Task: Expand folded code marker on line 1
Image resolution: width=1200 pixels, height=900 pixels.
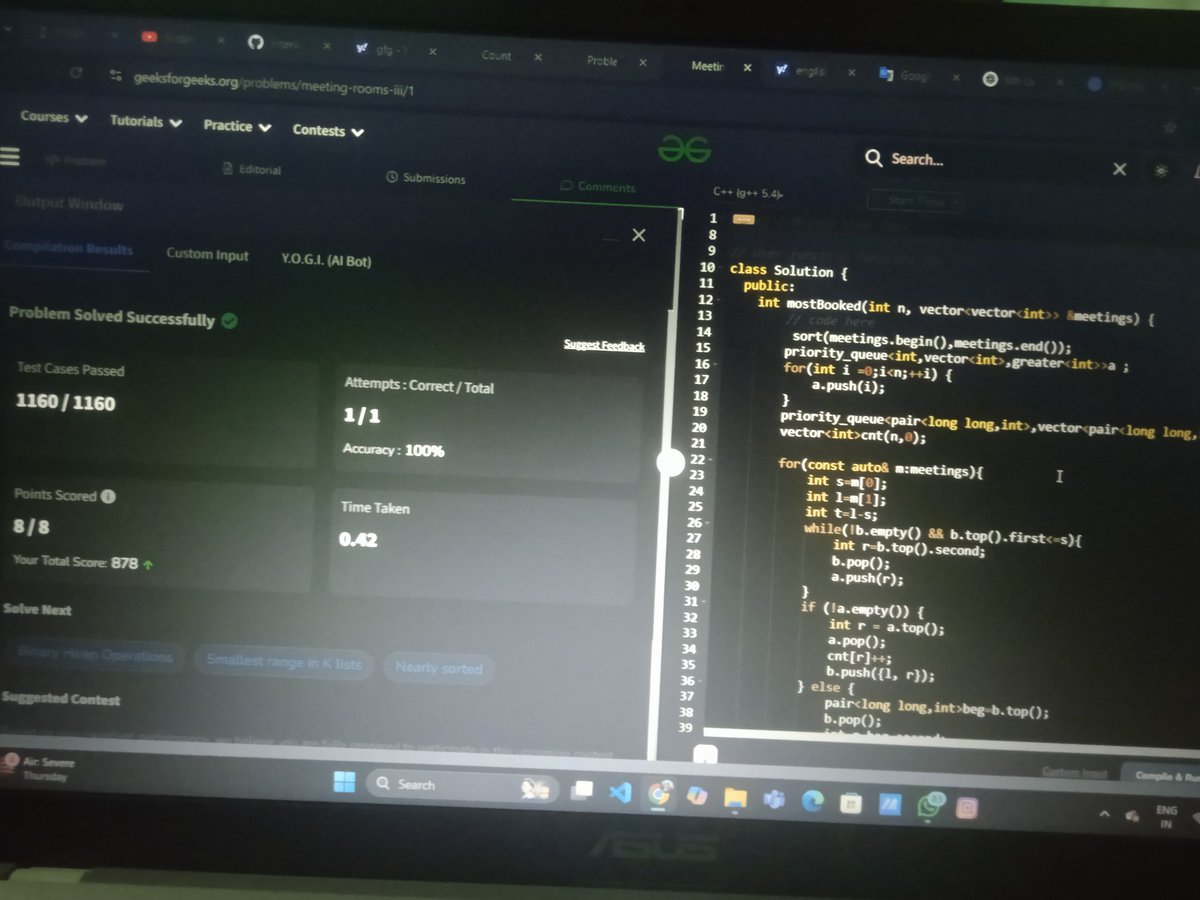Action: pyautogui.click(x=743, y=219)
